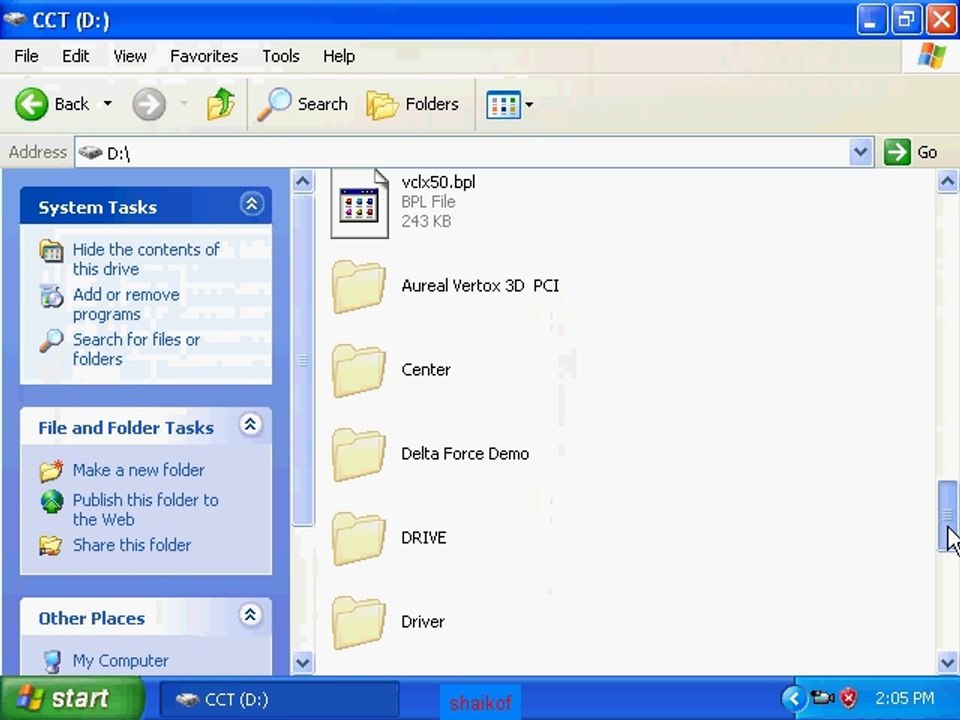Select the Aureal Vertox 3D PCI folder icon

[359, 287]
